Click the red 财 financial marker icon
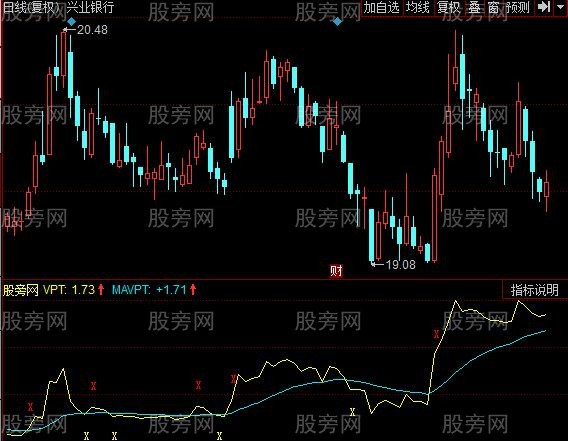 point(336,271)
